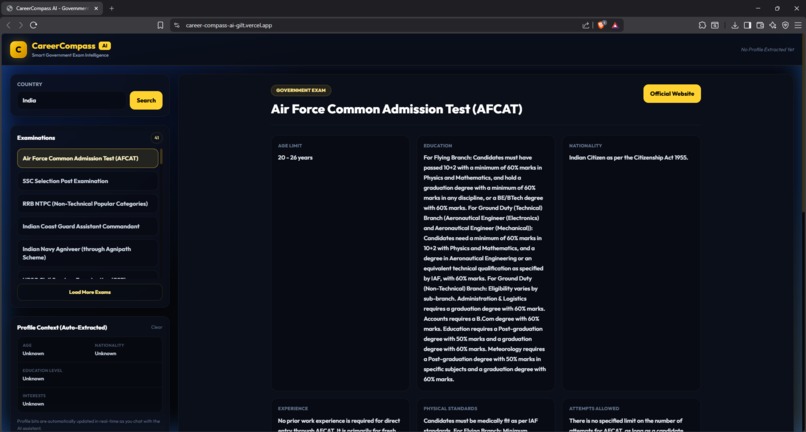Viewport: 806px width, 432px height.
Task: Open the Brave Wallet icon
Action: click(x=760, y=25)
